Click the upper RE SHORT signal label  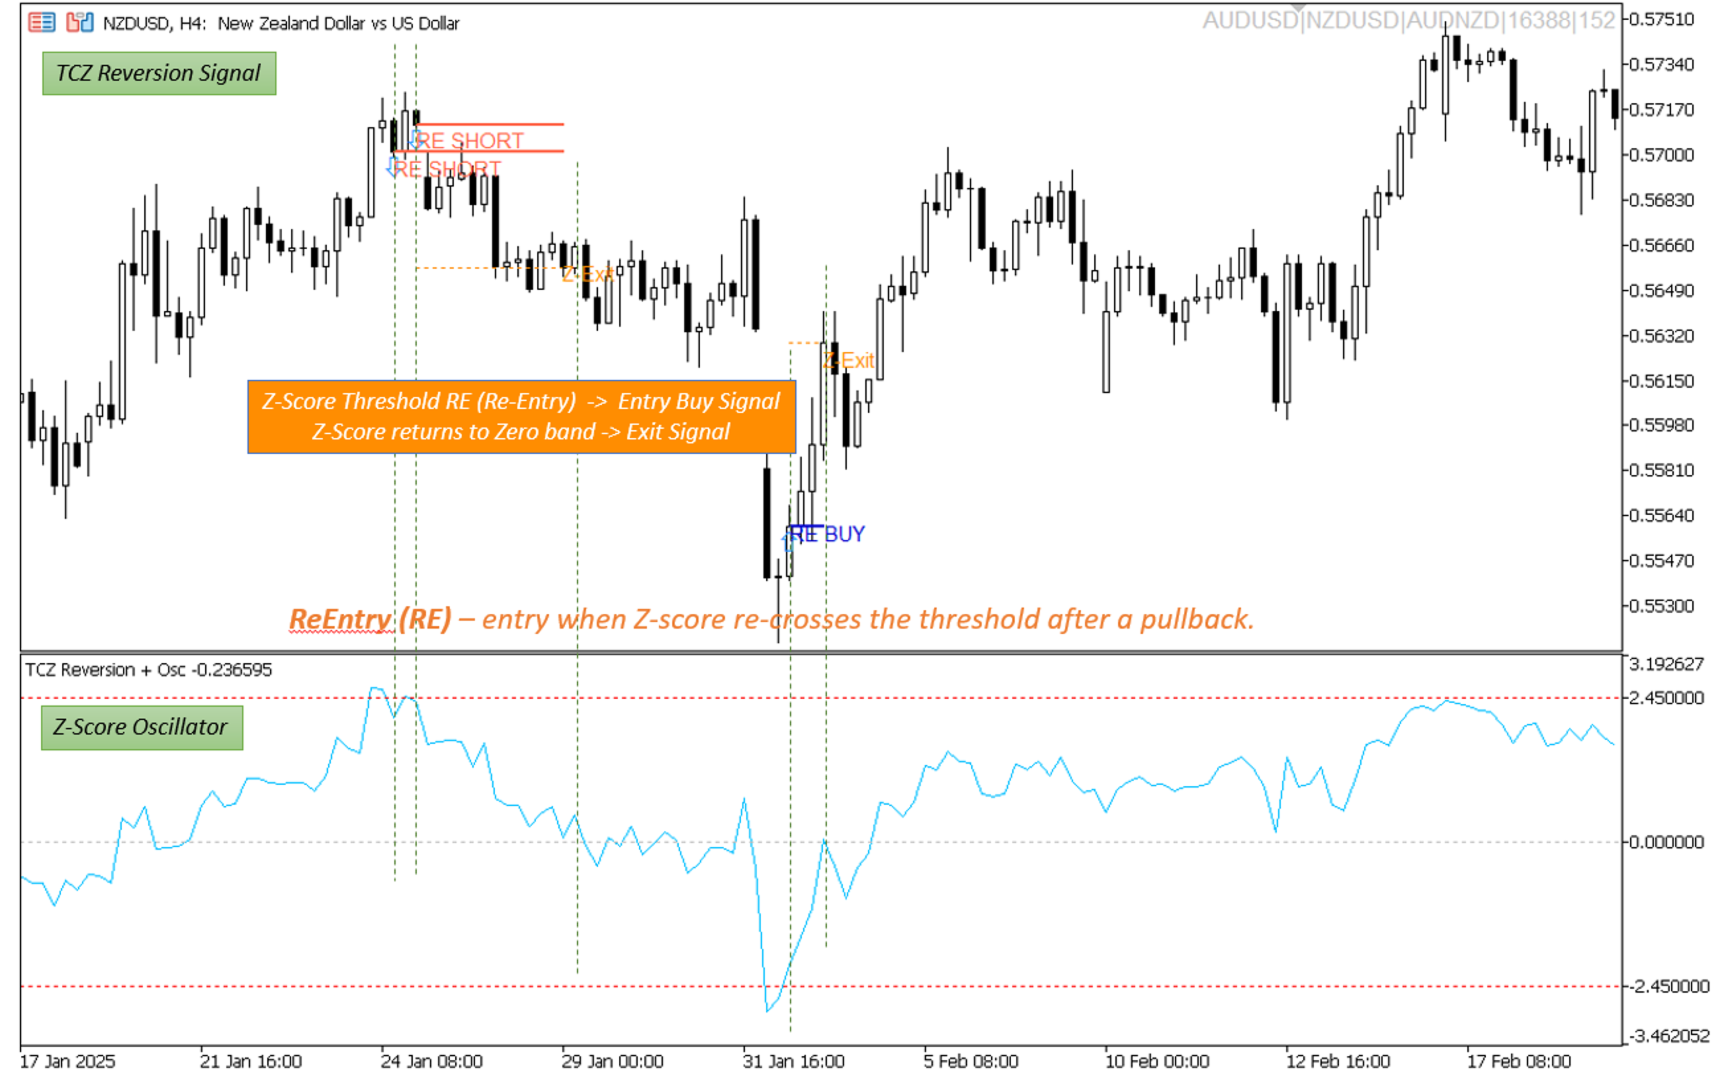point(470,141)
